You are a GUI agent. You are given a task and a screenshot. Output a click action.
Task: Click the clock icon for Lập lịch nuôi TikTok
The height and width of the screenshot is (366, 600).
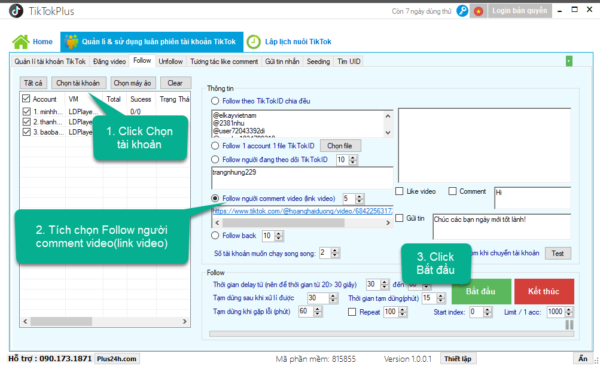(x=253, y=42)
